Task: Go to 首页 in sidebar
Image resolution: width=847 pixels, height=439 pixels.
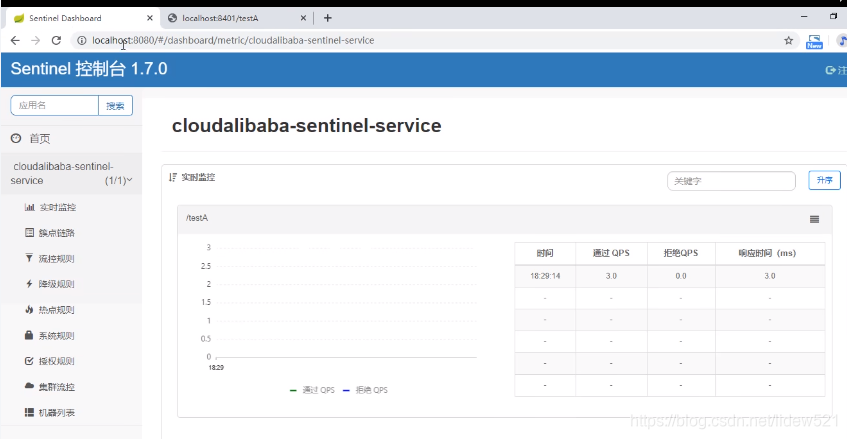Action: [39, 139]
